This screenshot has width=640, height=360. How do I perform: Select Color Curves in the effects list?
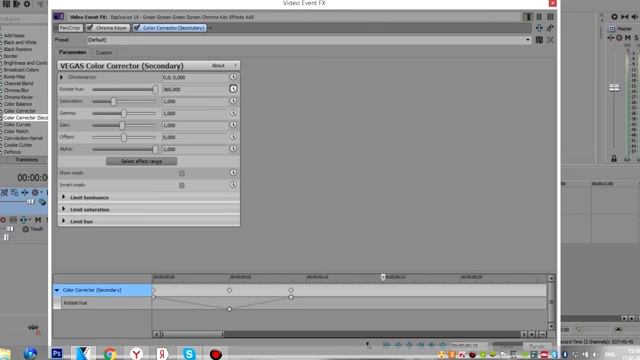point(17,124)
